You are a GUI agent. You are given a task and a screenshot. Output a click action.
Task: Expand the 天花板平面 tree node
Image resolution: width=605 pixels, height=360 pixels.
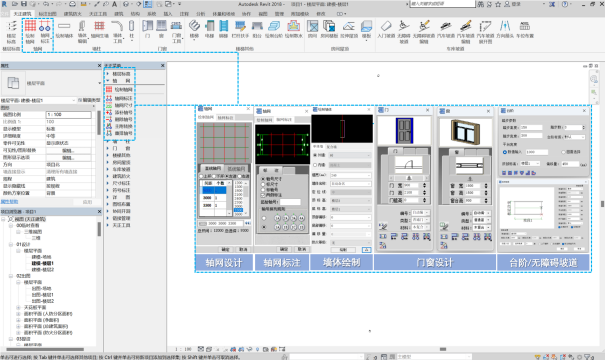[18, 308]
